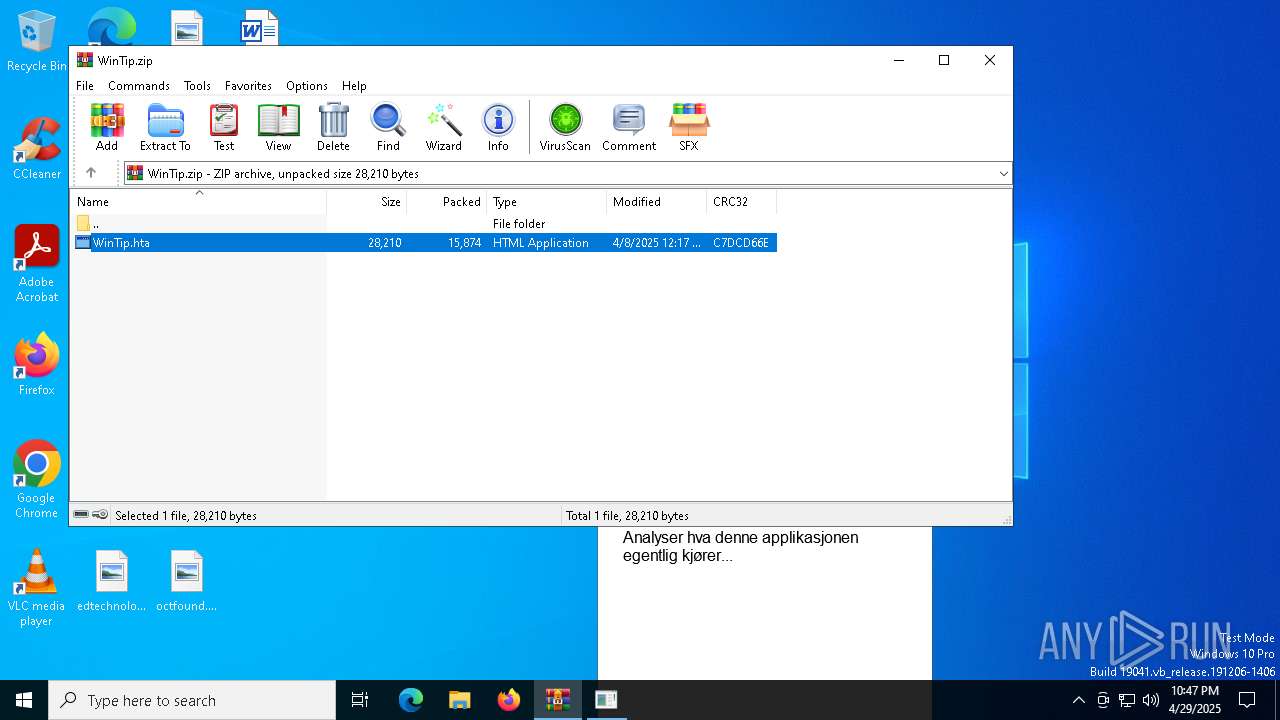Open the notification center
The width and height of the screenshot is (1280, 720).
[x=1247, y=700]
